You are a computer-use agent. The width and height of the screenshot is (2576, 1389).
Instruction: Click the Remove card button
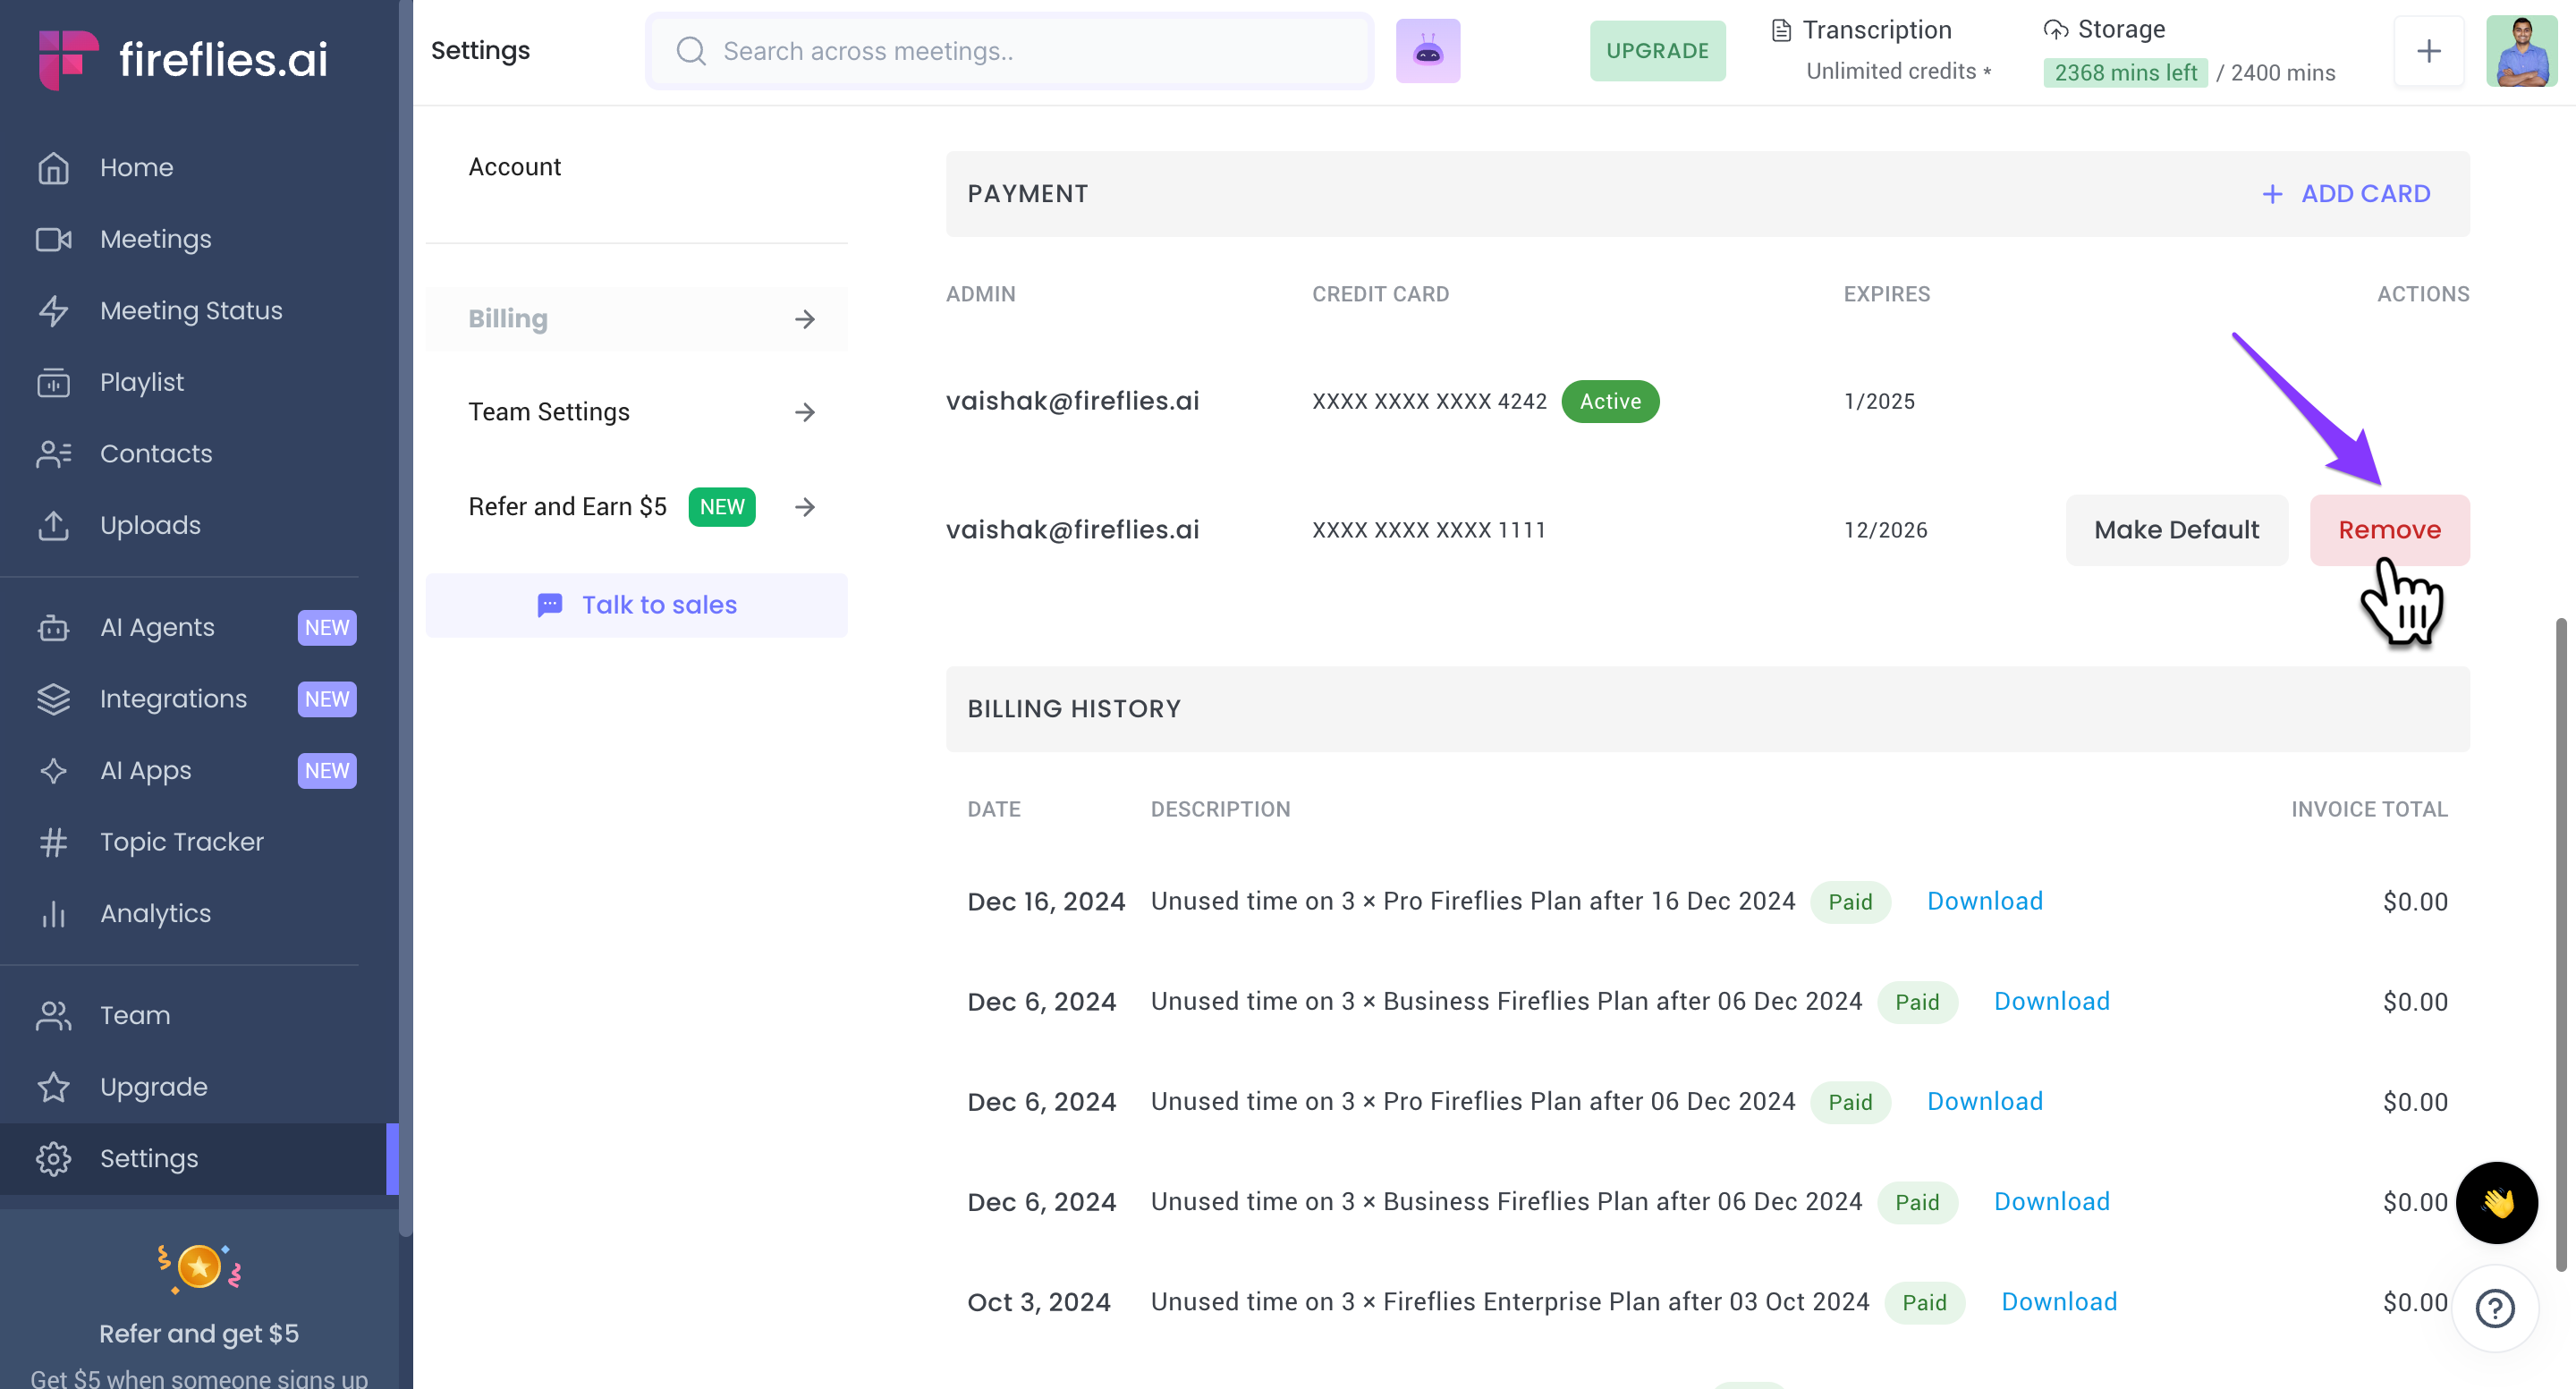click(2388, 530)
